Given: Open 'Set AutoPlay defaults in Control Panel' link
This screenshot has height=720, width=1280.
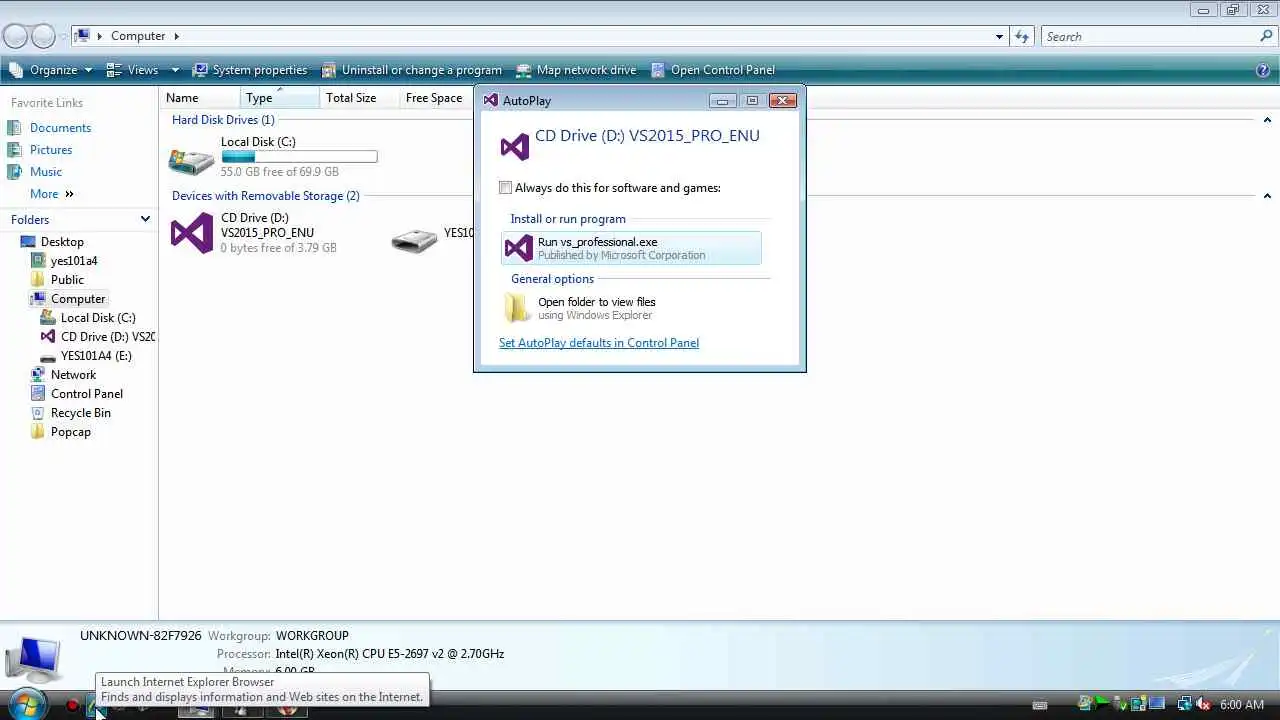Looking at the screenshot, I should click(599, 343).
